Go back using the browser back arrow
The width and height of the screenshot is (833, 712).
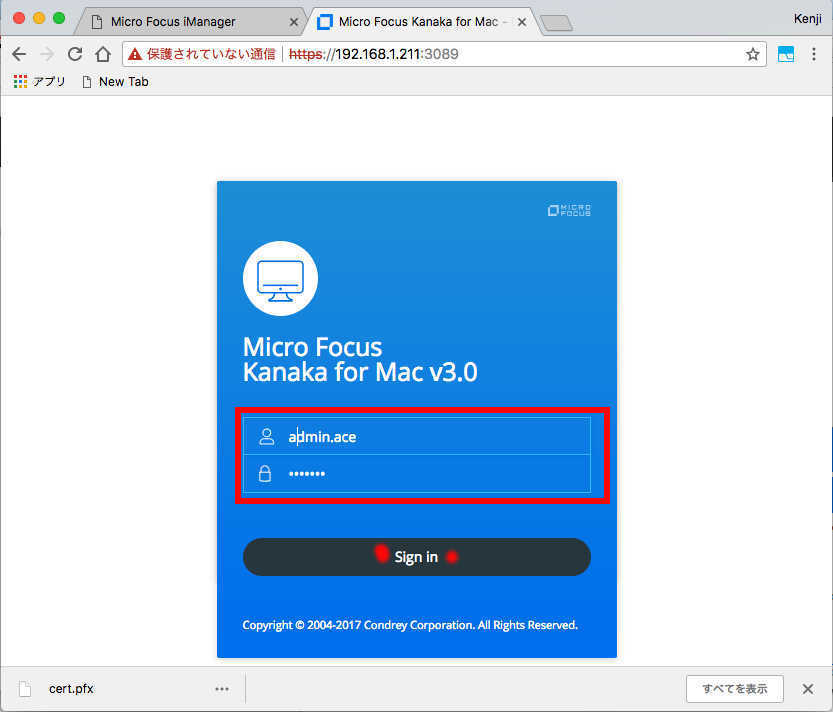[x=19, y=54]
